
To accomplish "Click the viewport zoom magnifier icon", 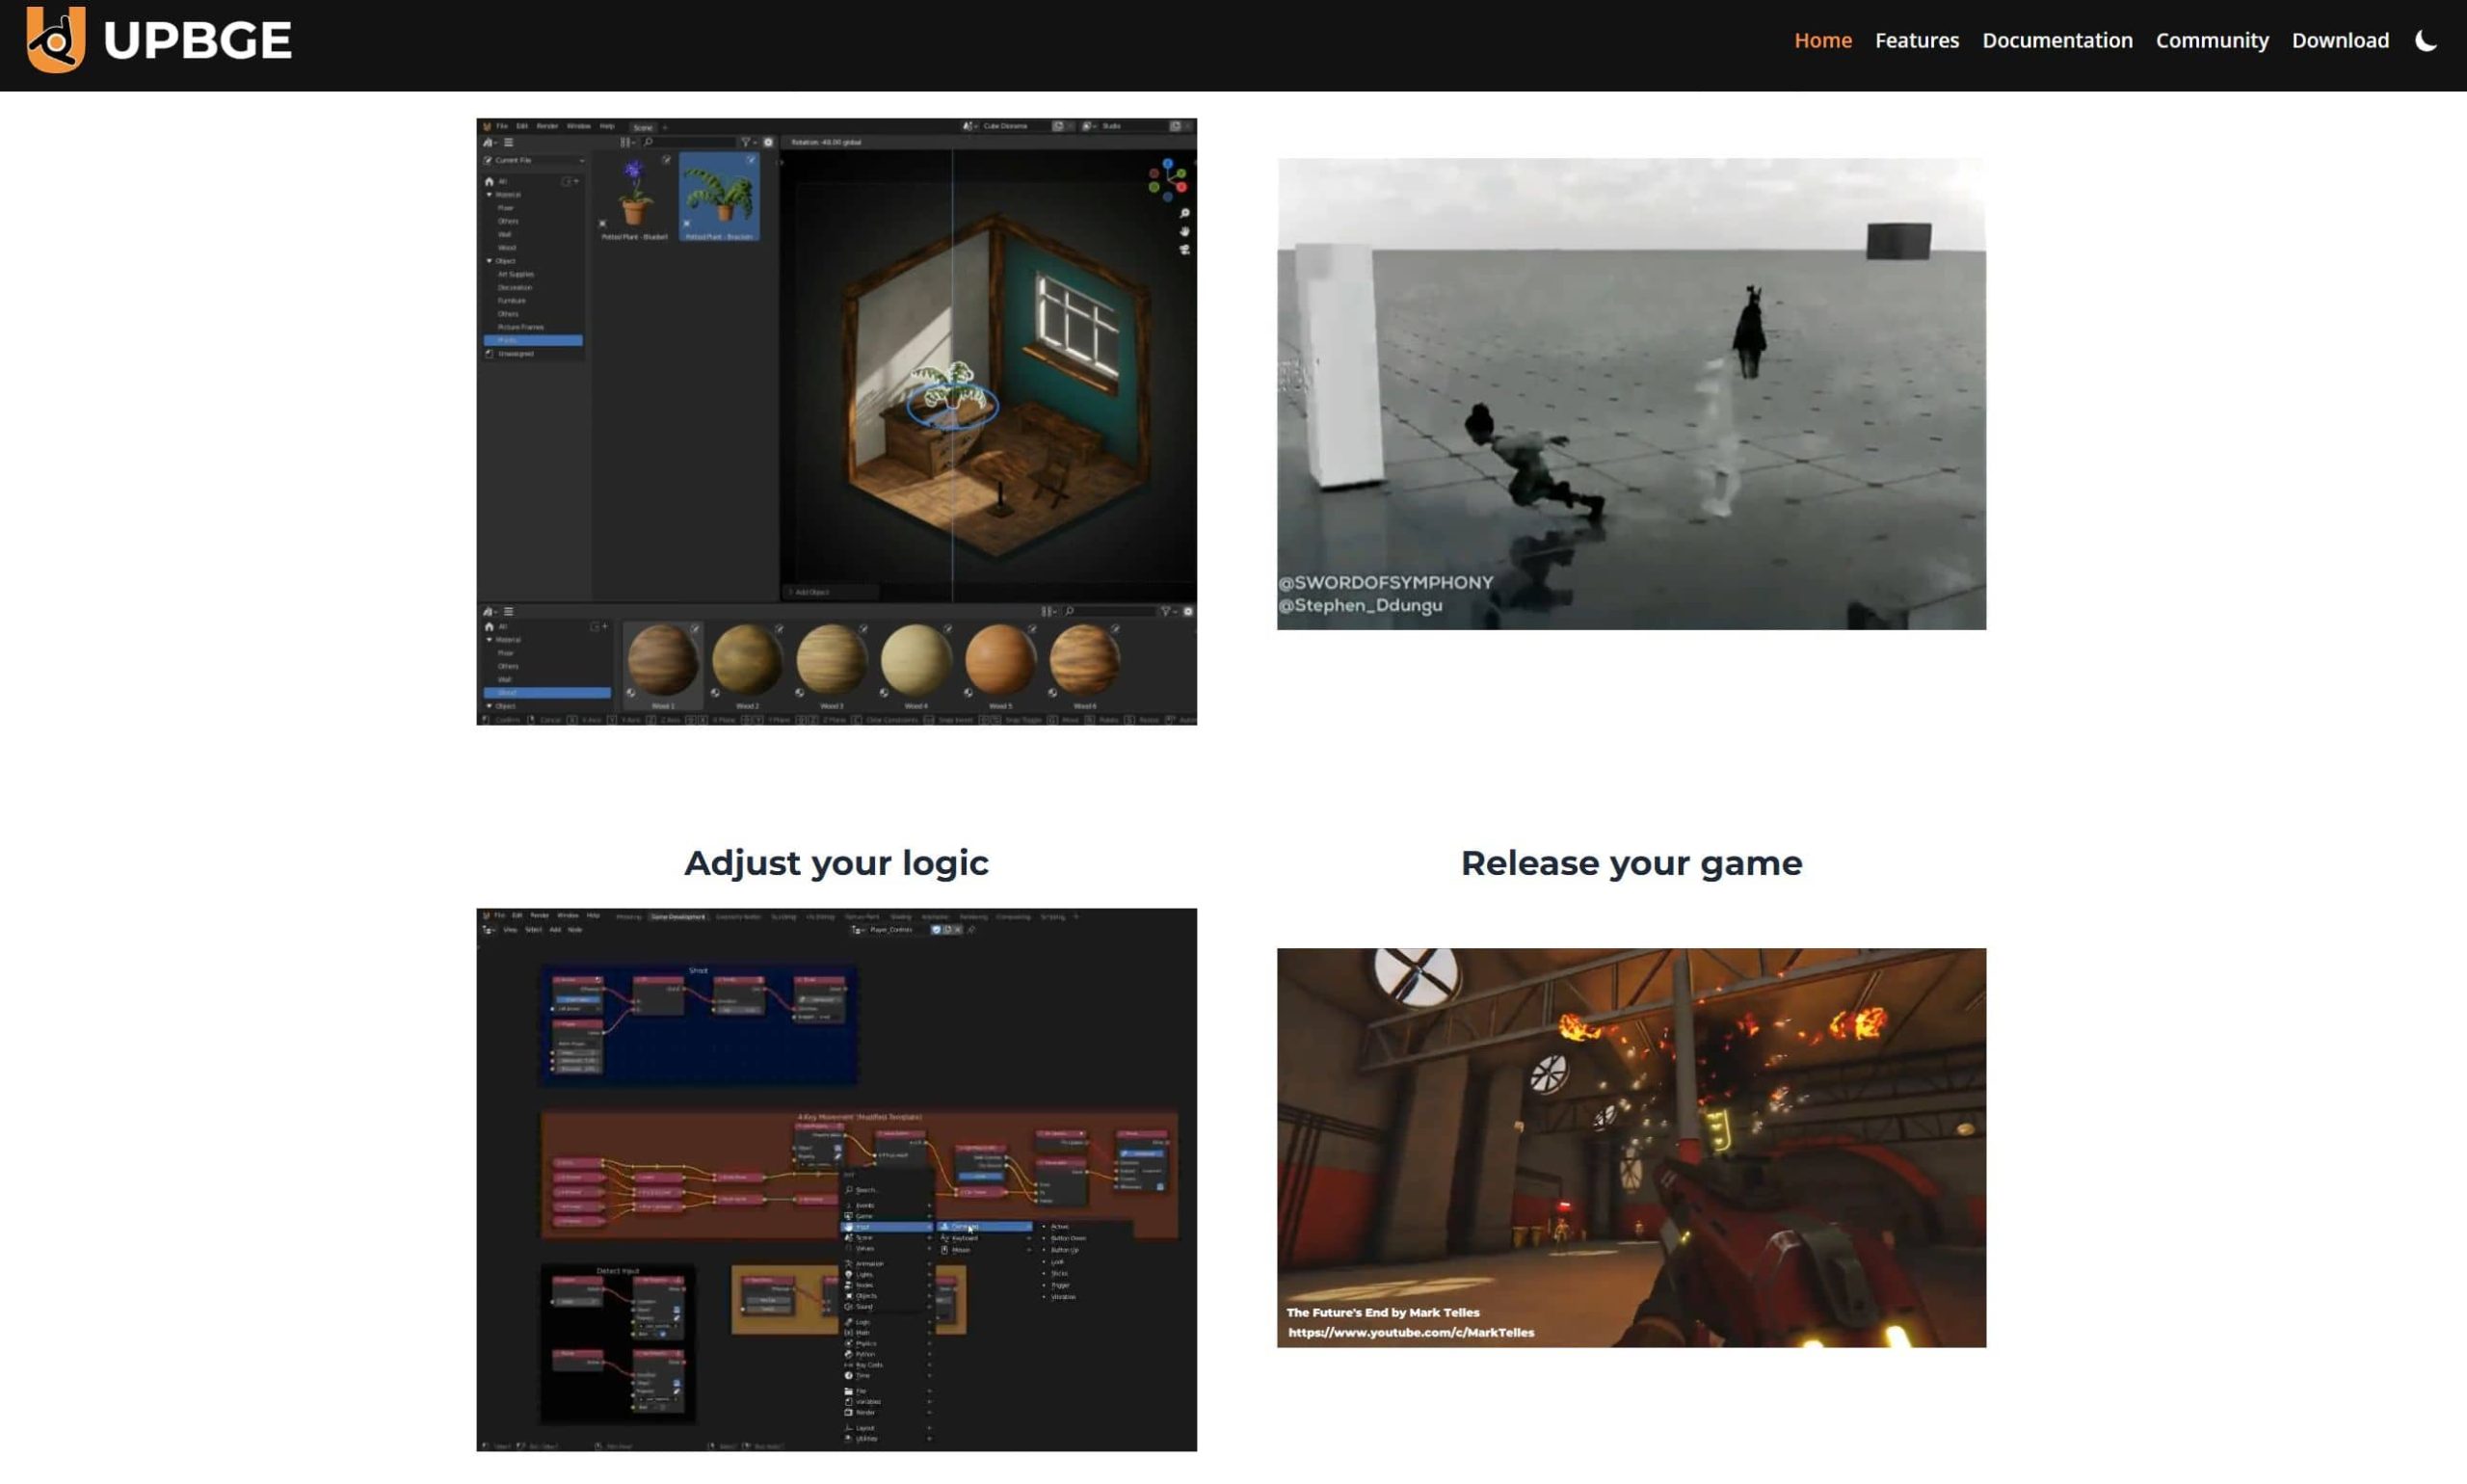I will tap(1184, 213).
